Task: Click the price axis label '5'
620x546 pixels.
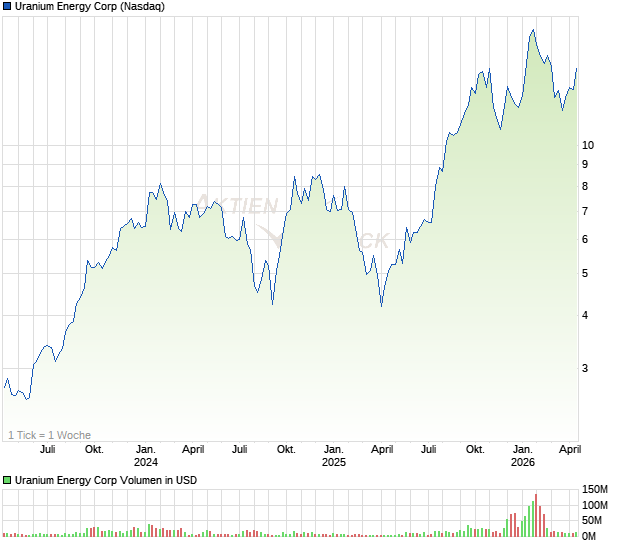Action: (x=585, y=273)
